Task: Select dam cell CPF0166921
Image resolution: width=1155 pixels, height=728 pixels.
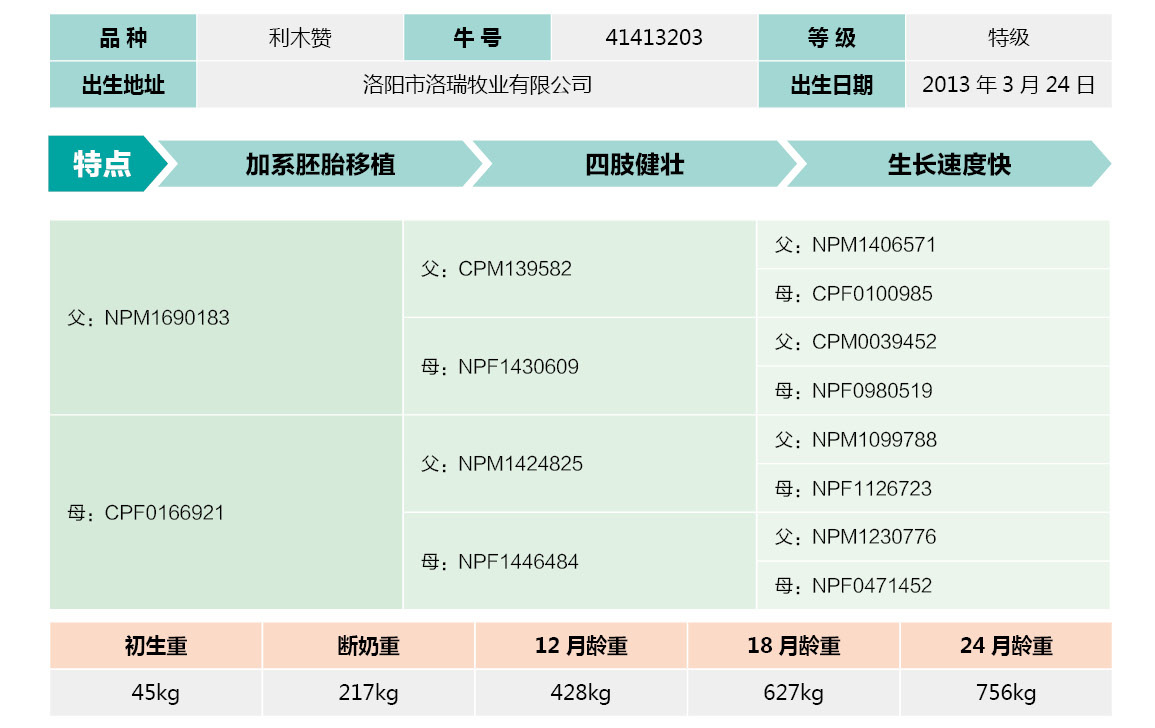Action: click(226, 513)
